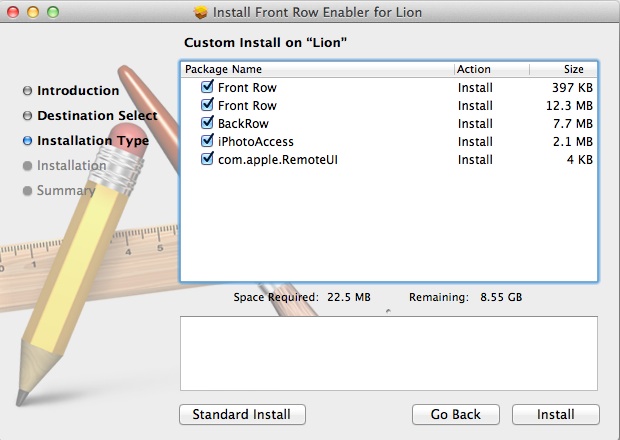Zoom the window with green button
This screenshot has width=620, height=440.
point(53,12)
